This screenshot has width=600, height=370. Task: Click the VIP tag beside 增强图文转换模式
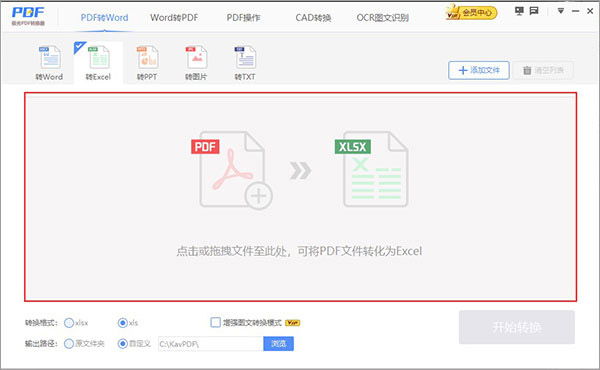click(293, 323)
